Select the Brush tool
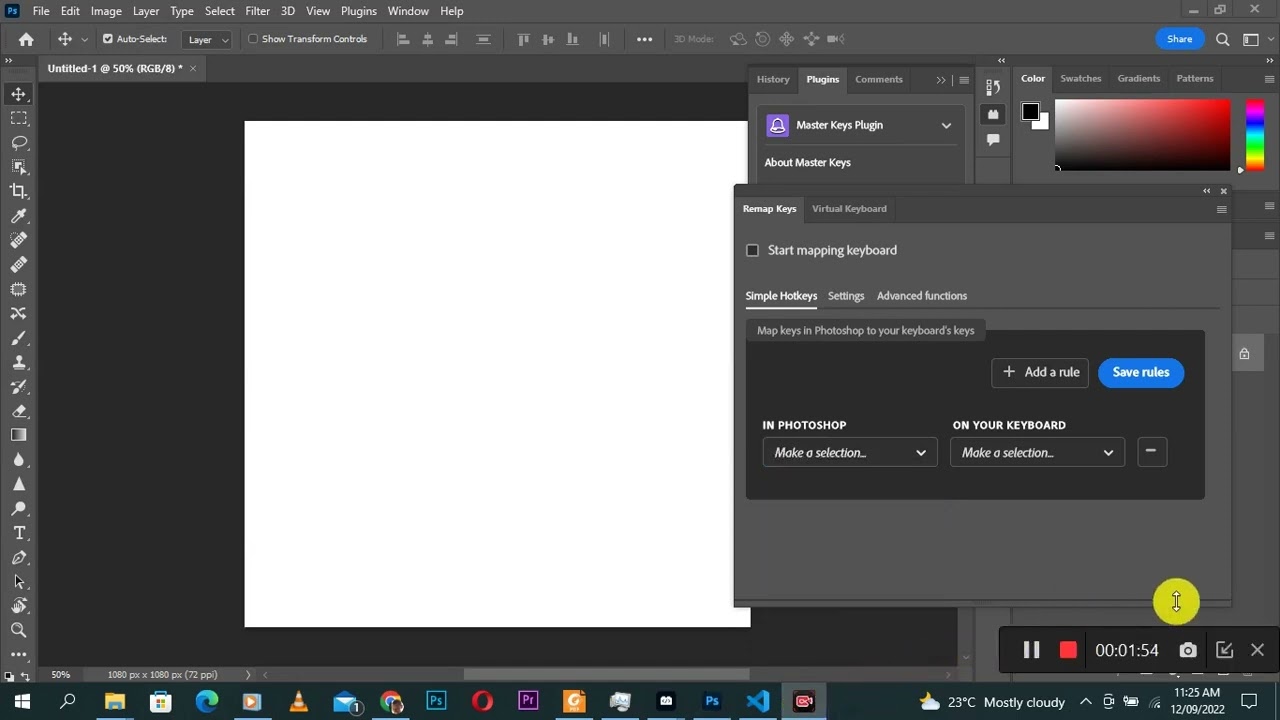 point(19,338)
